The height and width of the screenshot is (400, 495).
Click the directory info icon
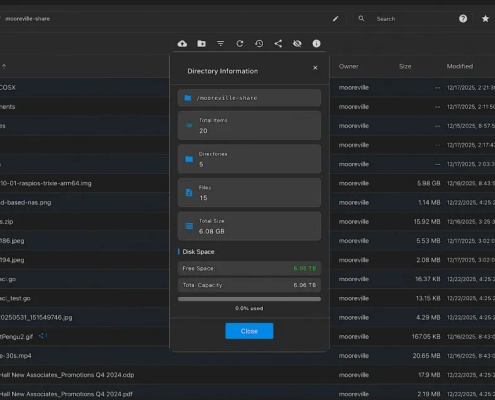[x=316, y=44]
